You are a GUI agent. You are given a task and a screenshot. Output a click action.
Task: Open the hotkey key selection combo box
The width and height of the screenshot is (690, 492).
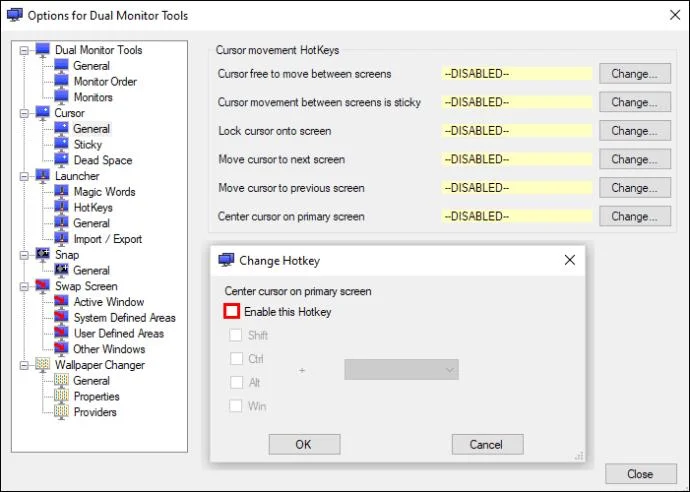(x=401, y=370)
